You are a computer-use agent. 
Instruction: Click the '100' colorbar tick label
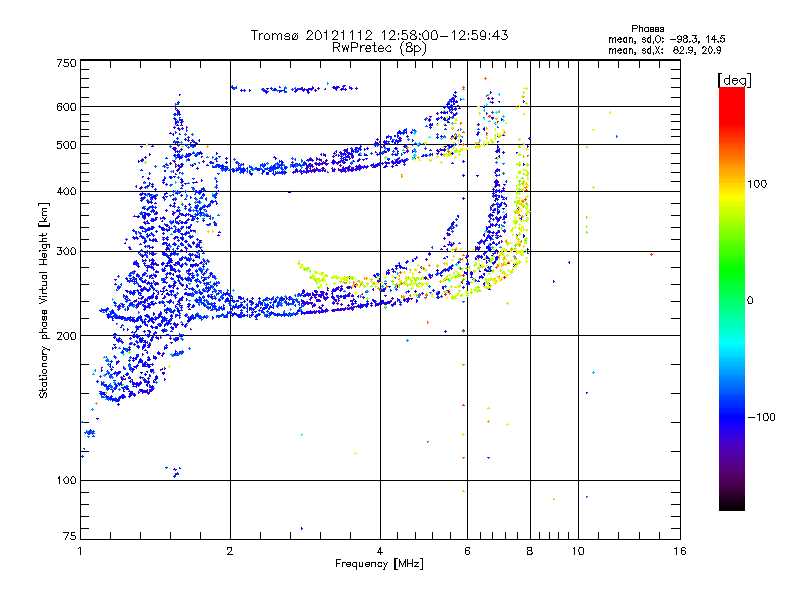point(757,184)
